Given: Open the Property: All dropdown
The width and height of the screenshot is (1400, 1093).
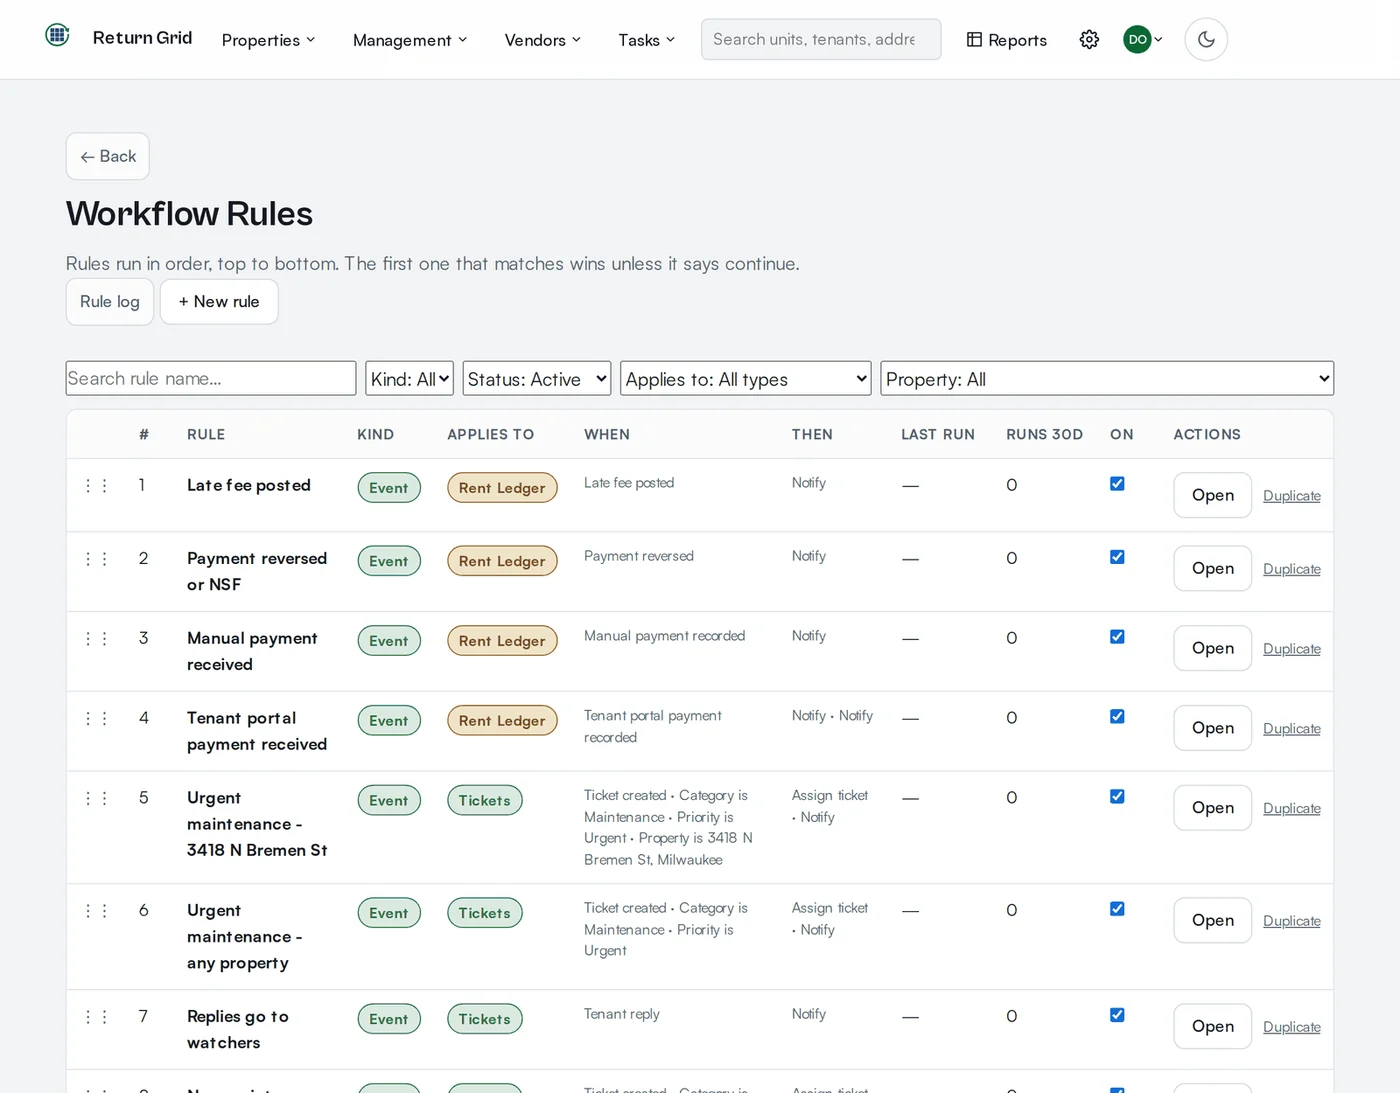Looking at the screenshot, I should point(1107,379).
